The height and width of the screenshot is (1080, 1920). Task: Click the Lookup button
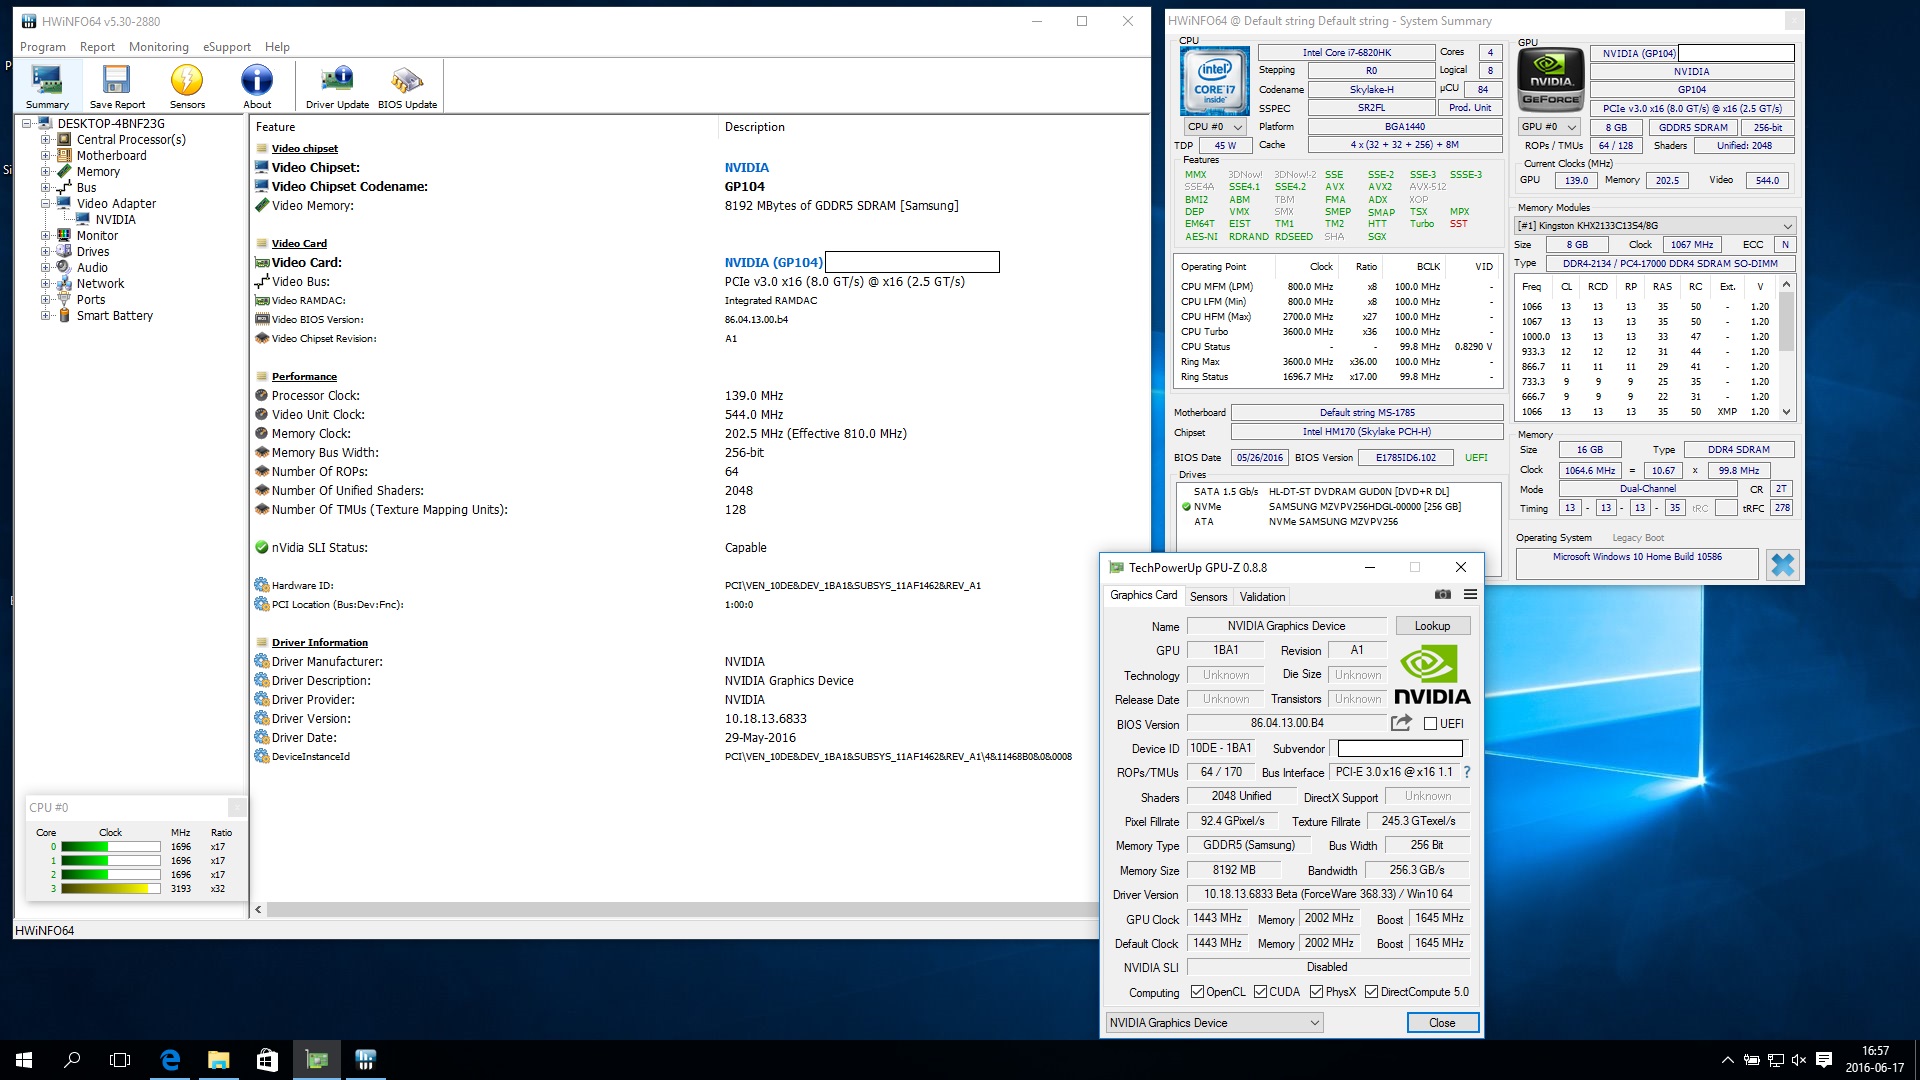click(1432, 626)
